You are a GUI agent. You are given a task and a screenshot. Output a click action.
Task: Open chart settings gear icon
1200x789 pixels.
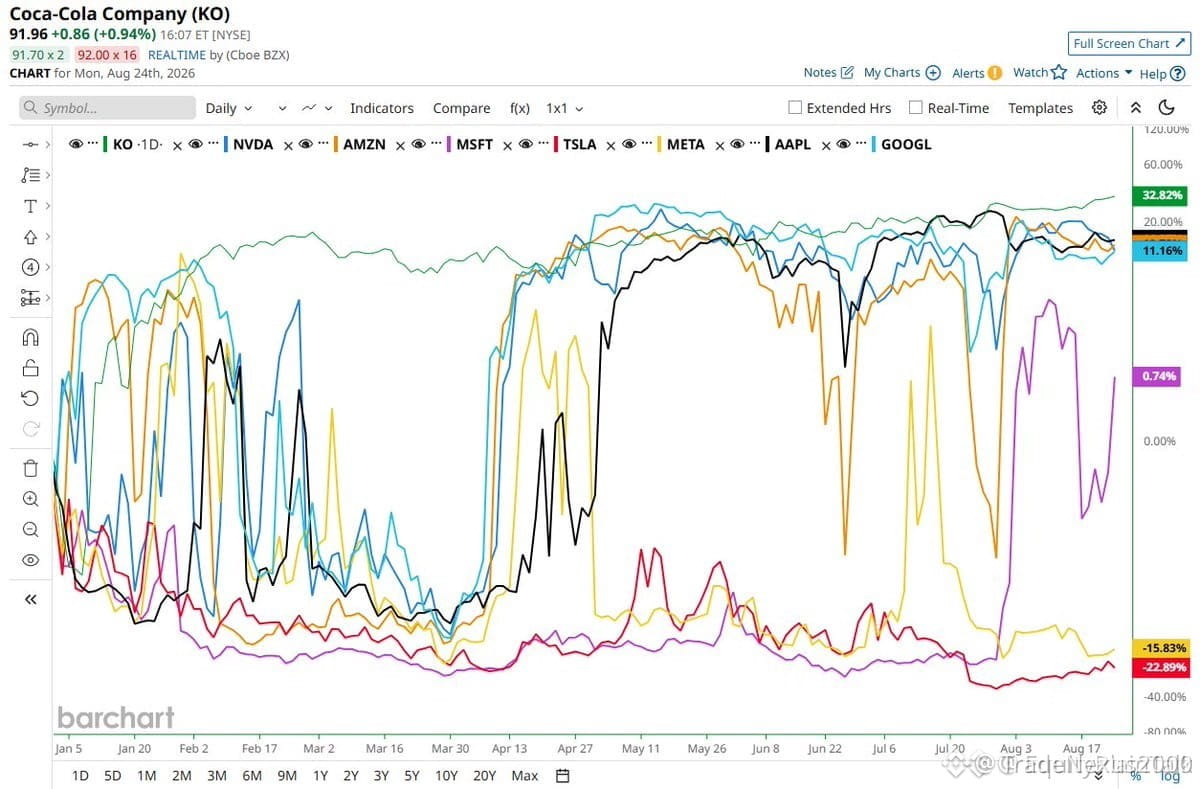pyautogui.click(x=1099, y=108)
